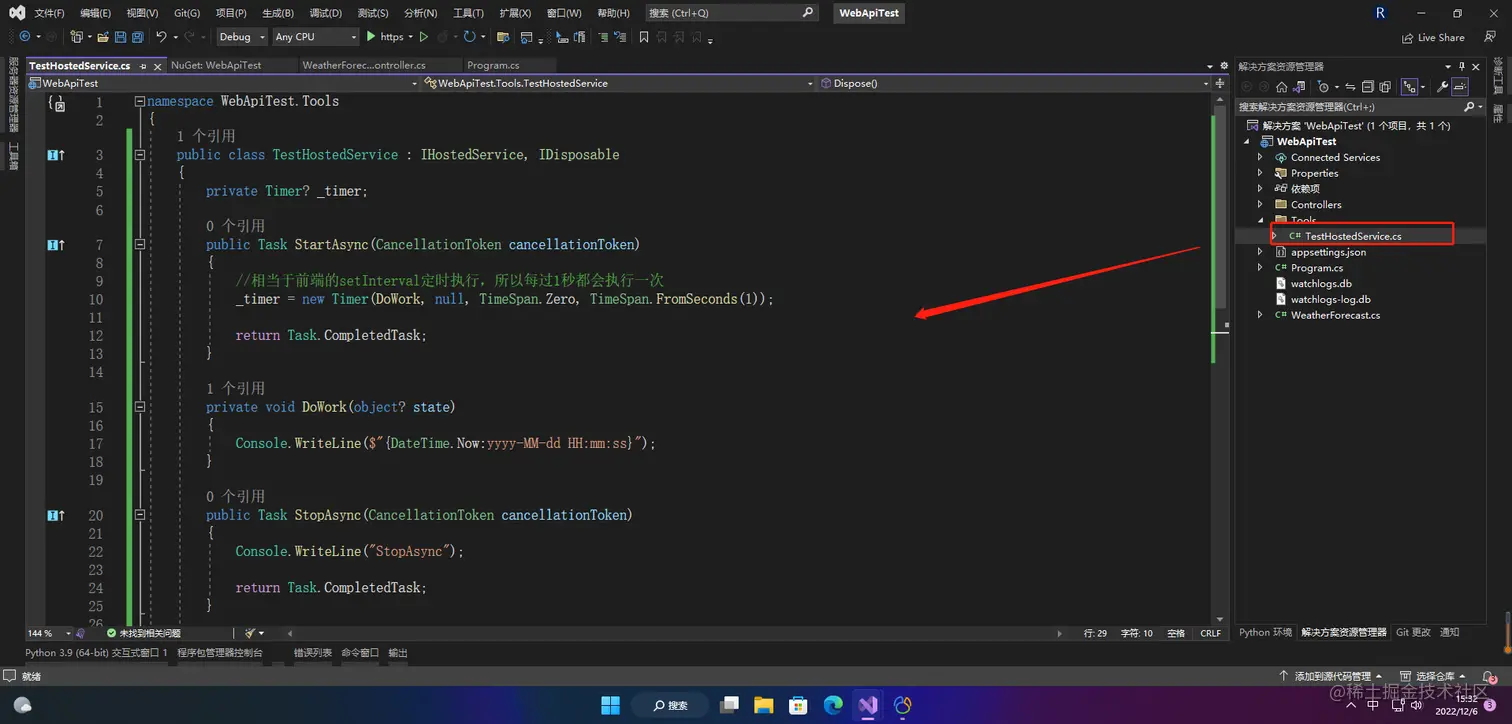
Task: Click Collapse All icon in Solution Explorer
Action: pyautogui.click(x=1367, y=87)
